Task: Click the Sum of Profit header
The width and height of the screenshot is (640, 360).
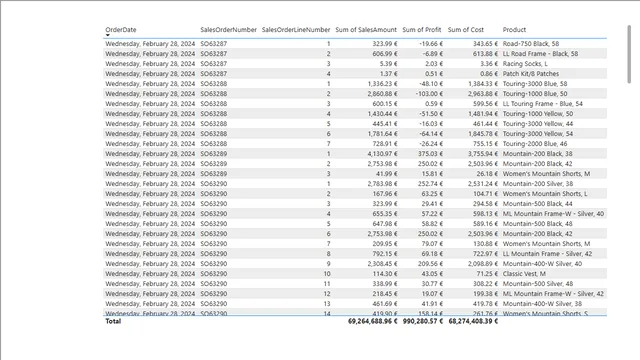Action: (x=422, y=30)
